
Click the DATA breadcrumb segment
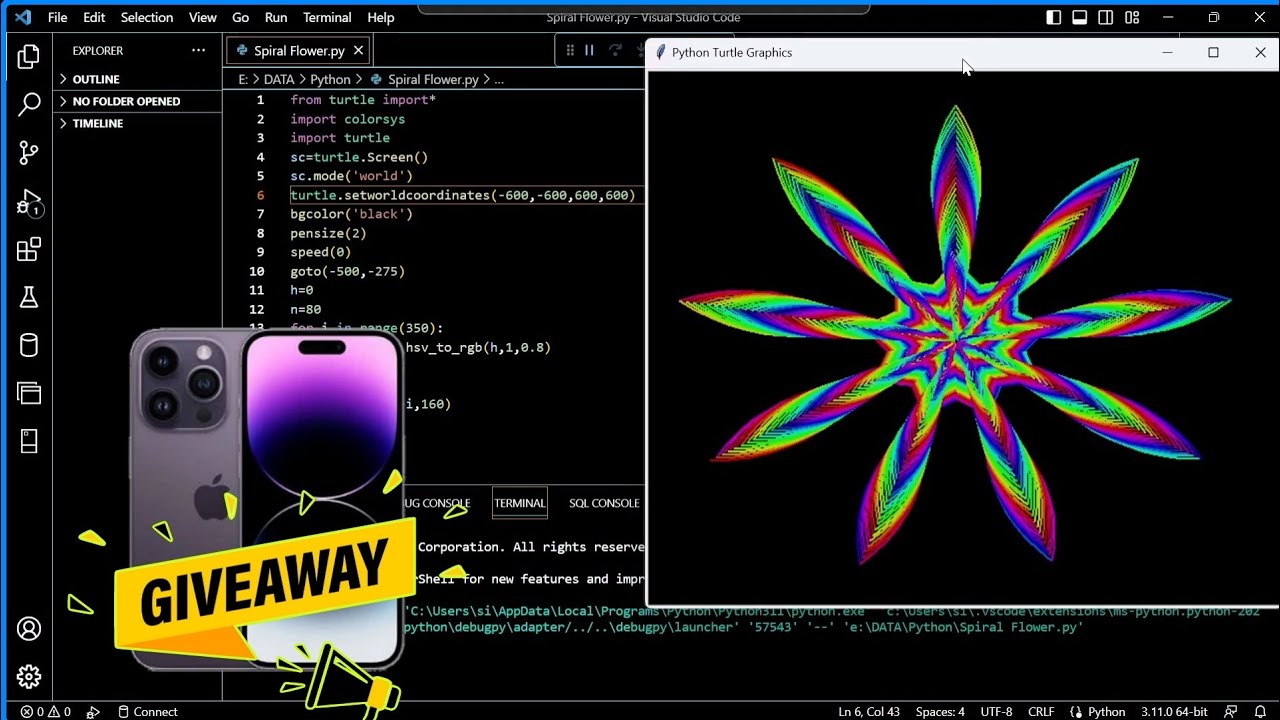[279, 79]
